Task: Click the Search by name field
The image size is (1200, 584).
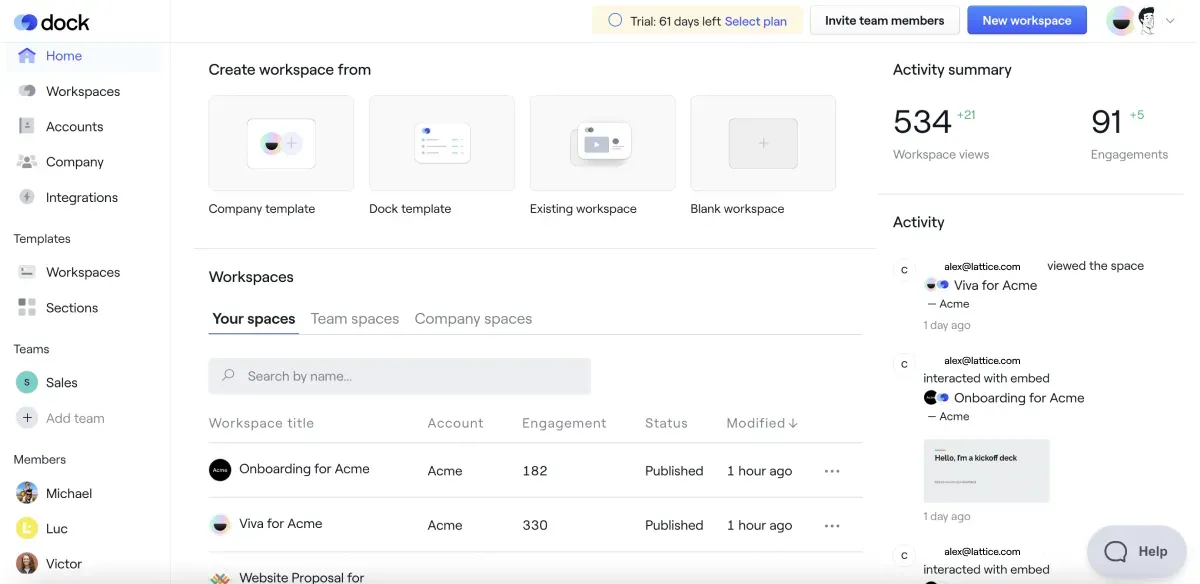Action: coord(400,376)
